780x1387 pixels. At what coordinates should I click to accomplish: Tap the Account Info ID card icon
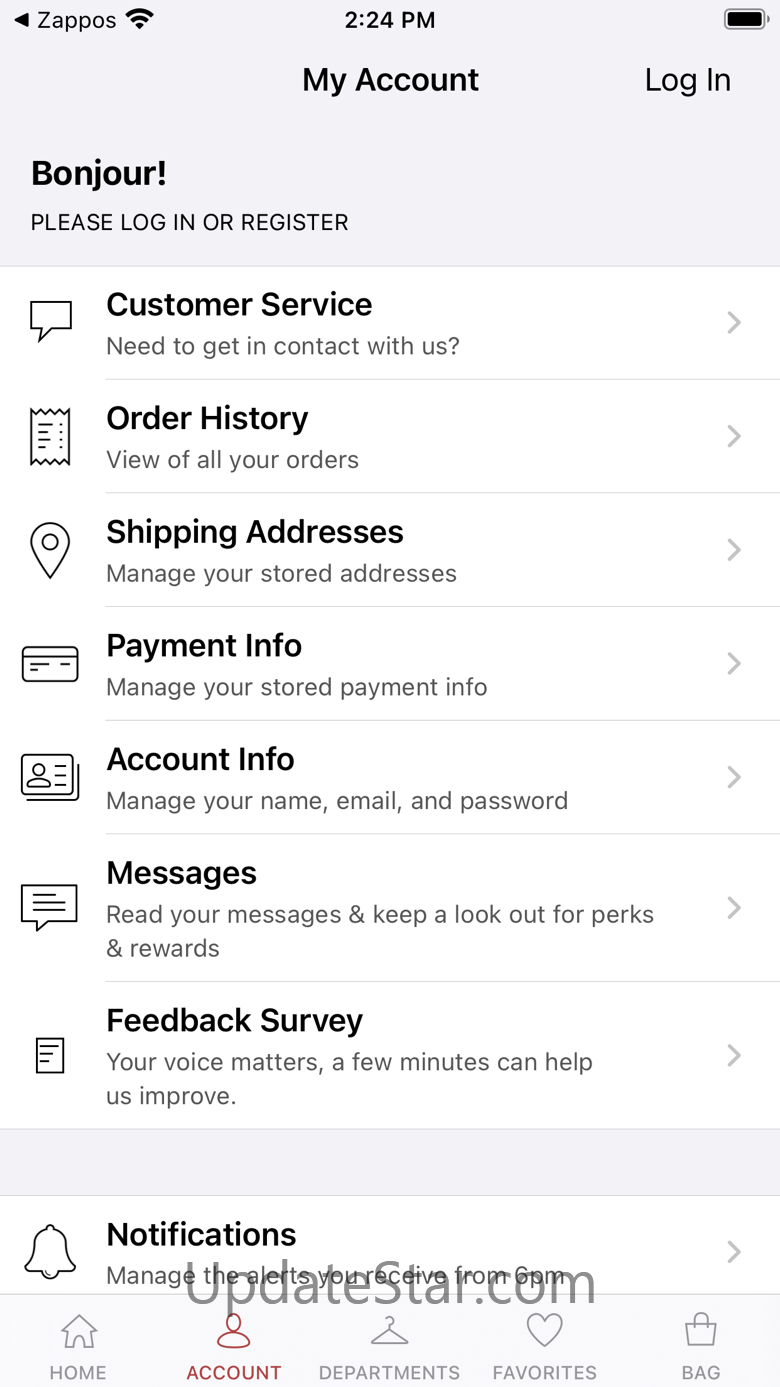[50, 777]
